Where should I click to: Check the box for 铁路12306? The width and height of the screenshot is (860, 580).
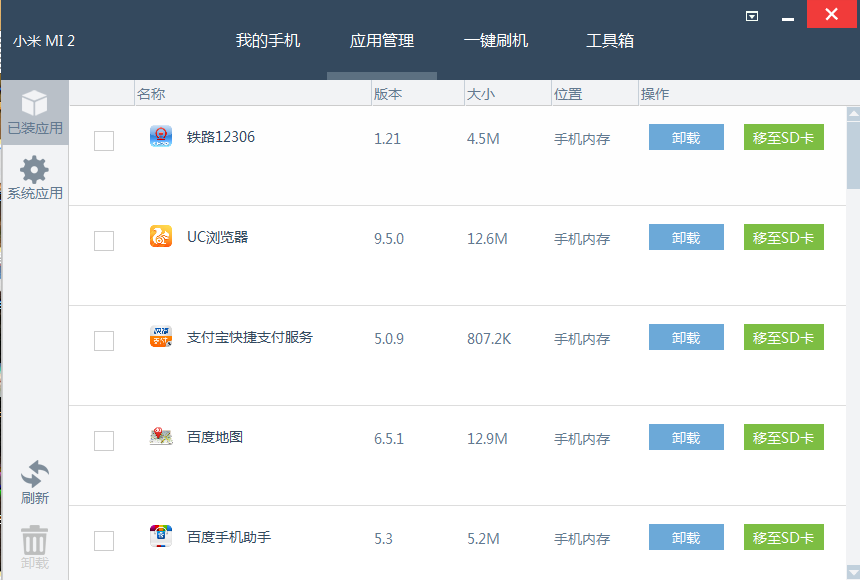tap(104, 141)
